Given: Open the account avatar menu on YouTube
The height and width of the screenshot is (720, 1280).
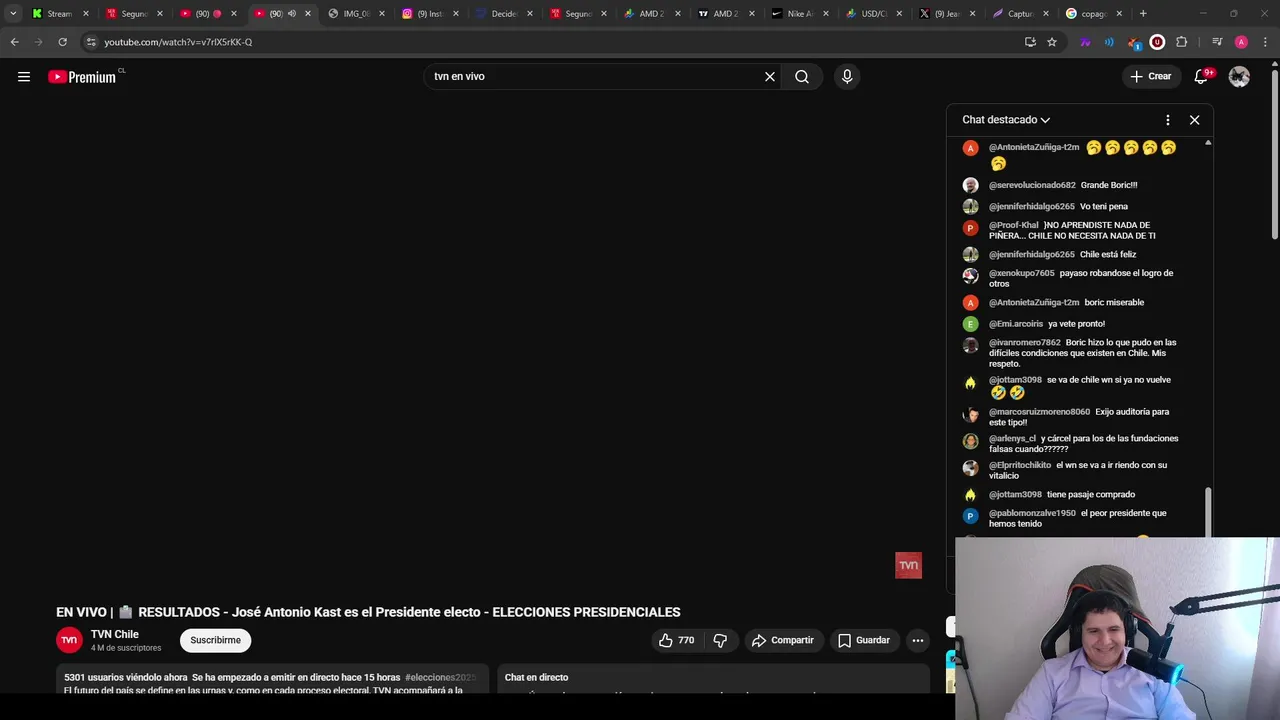Looking at the screenshot, I should [x=1239, y=77].
